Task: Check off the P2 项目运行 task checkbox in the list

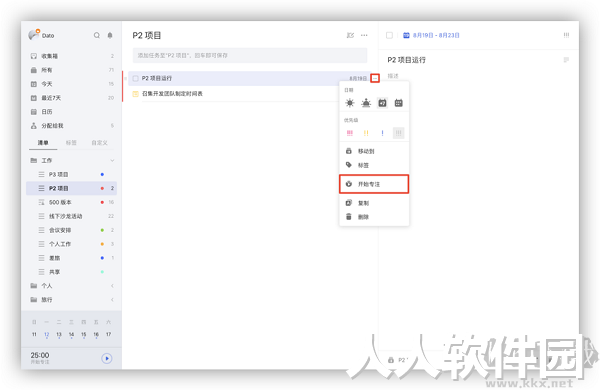Action: pyautogui.click(x=135, y=78)
